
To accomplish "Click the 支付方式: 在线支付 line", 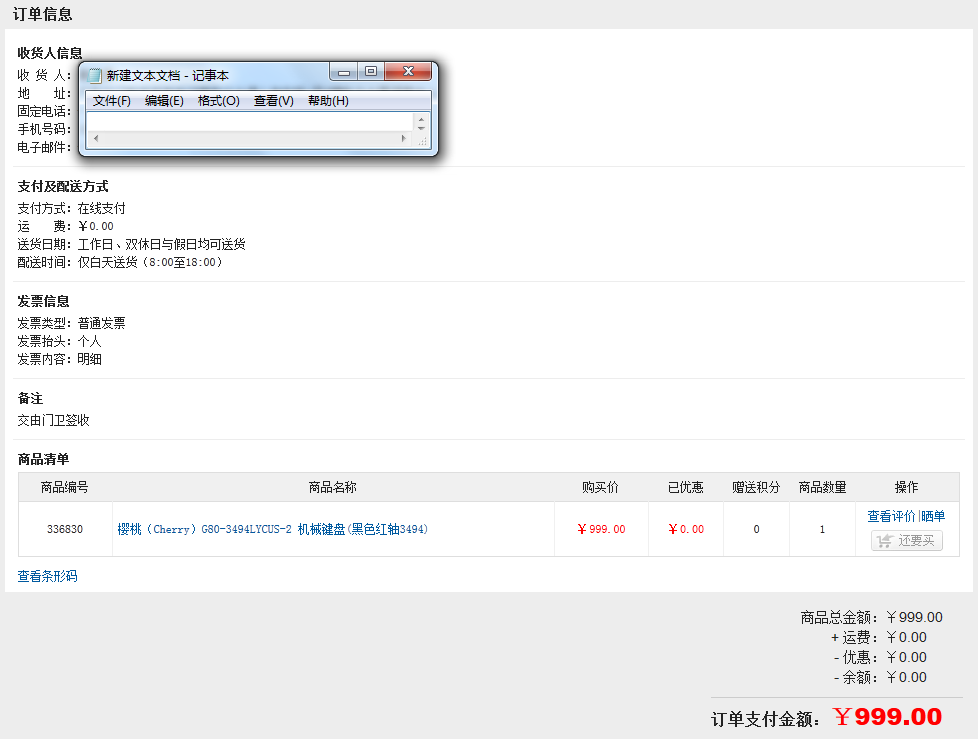I will tap(71, 208).
